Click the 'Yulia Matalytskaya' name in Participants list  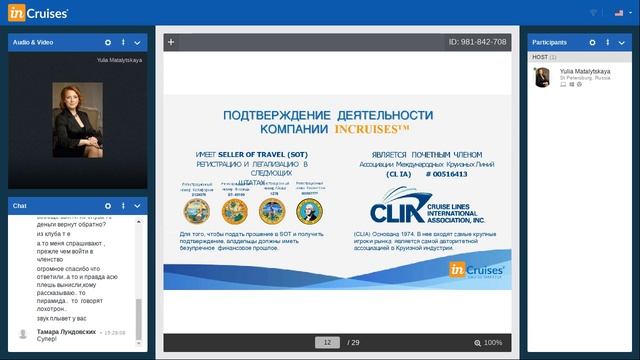585,71
